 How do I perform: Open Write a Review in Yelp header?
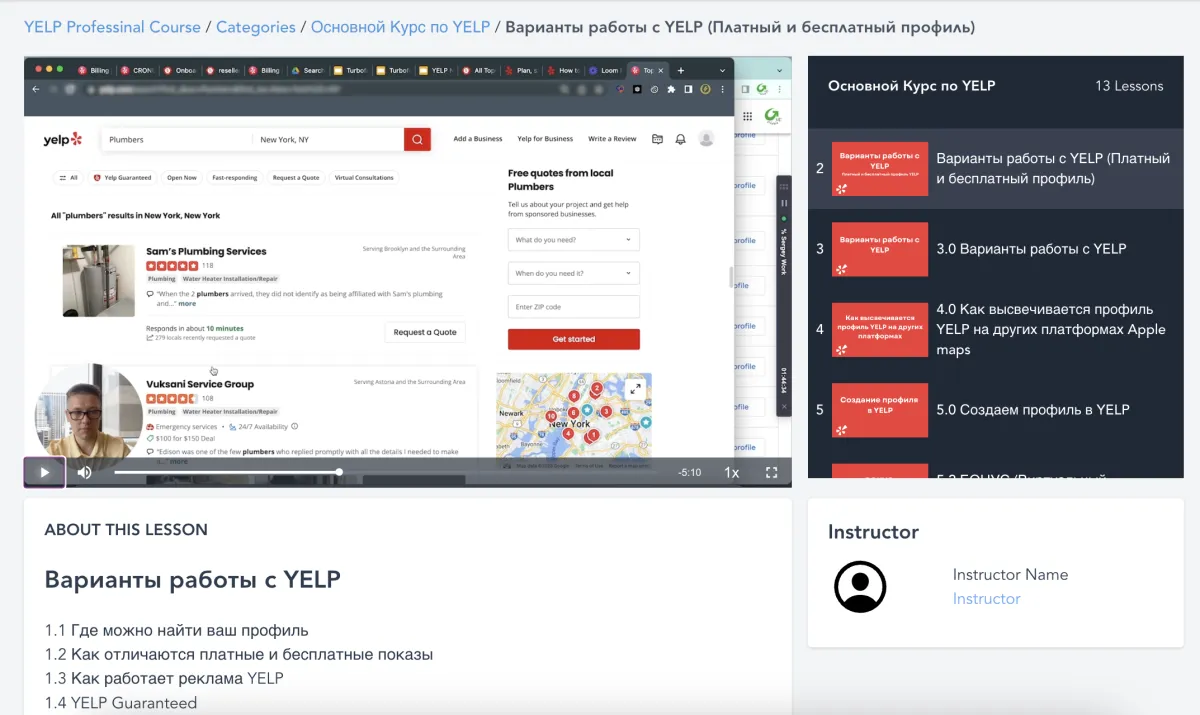(x=612, y=139)
